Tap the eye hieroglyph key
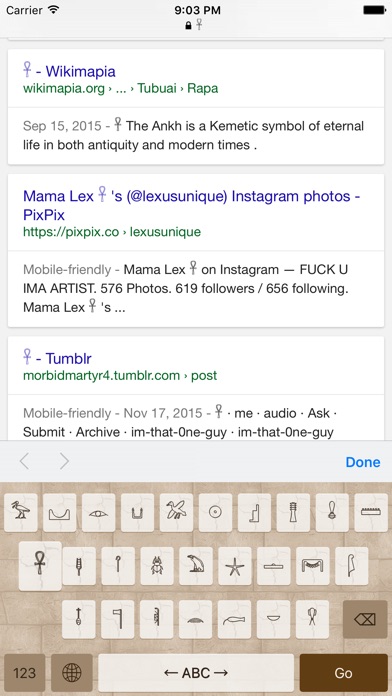This screenshot has height=696, width=392. point(98,513)
